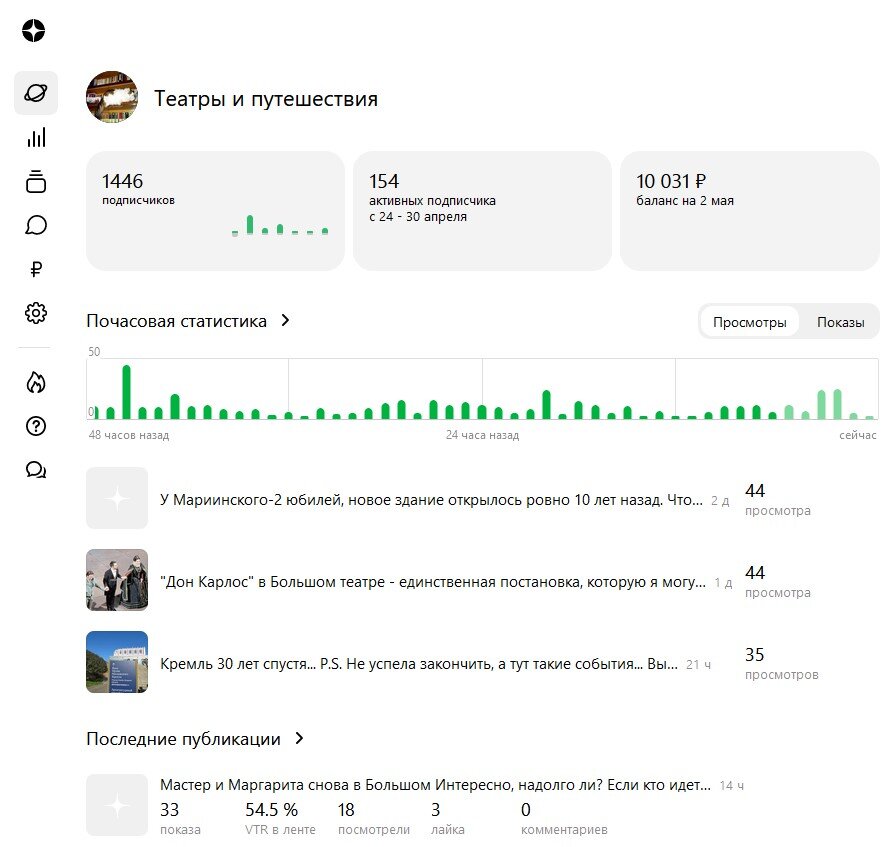Click 35 просмотров count of Кремль post
The image size is (888, 847).
pyautogui.click(x=782, y=663)
